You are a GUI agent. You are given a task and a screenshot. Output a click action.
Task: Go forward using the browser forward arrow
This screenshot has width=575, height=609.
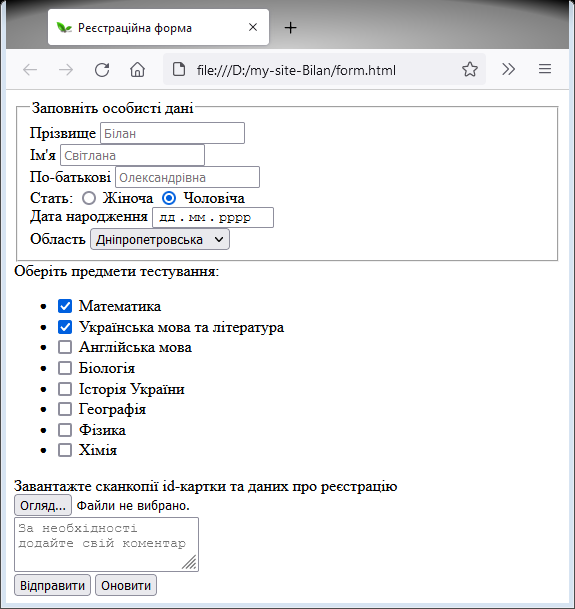point(66,70)
